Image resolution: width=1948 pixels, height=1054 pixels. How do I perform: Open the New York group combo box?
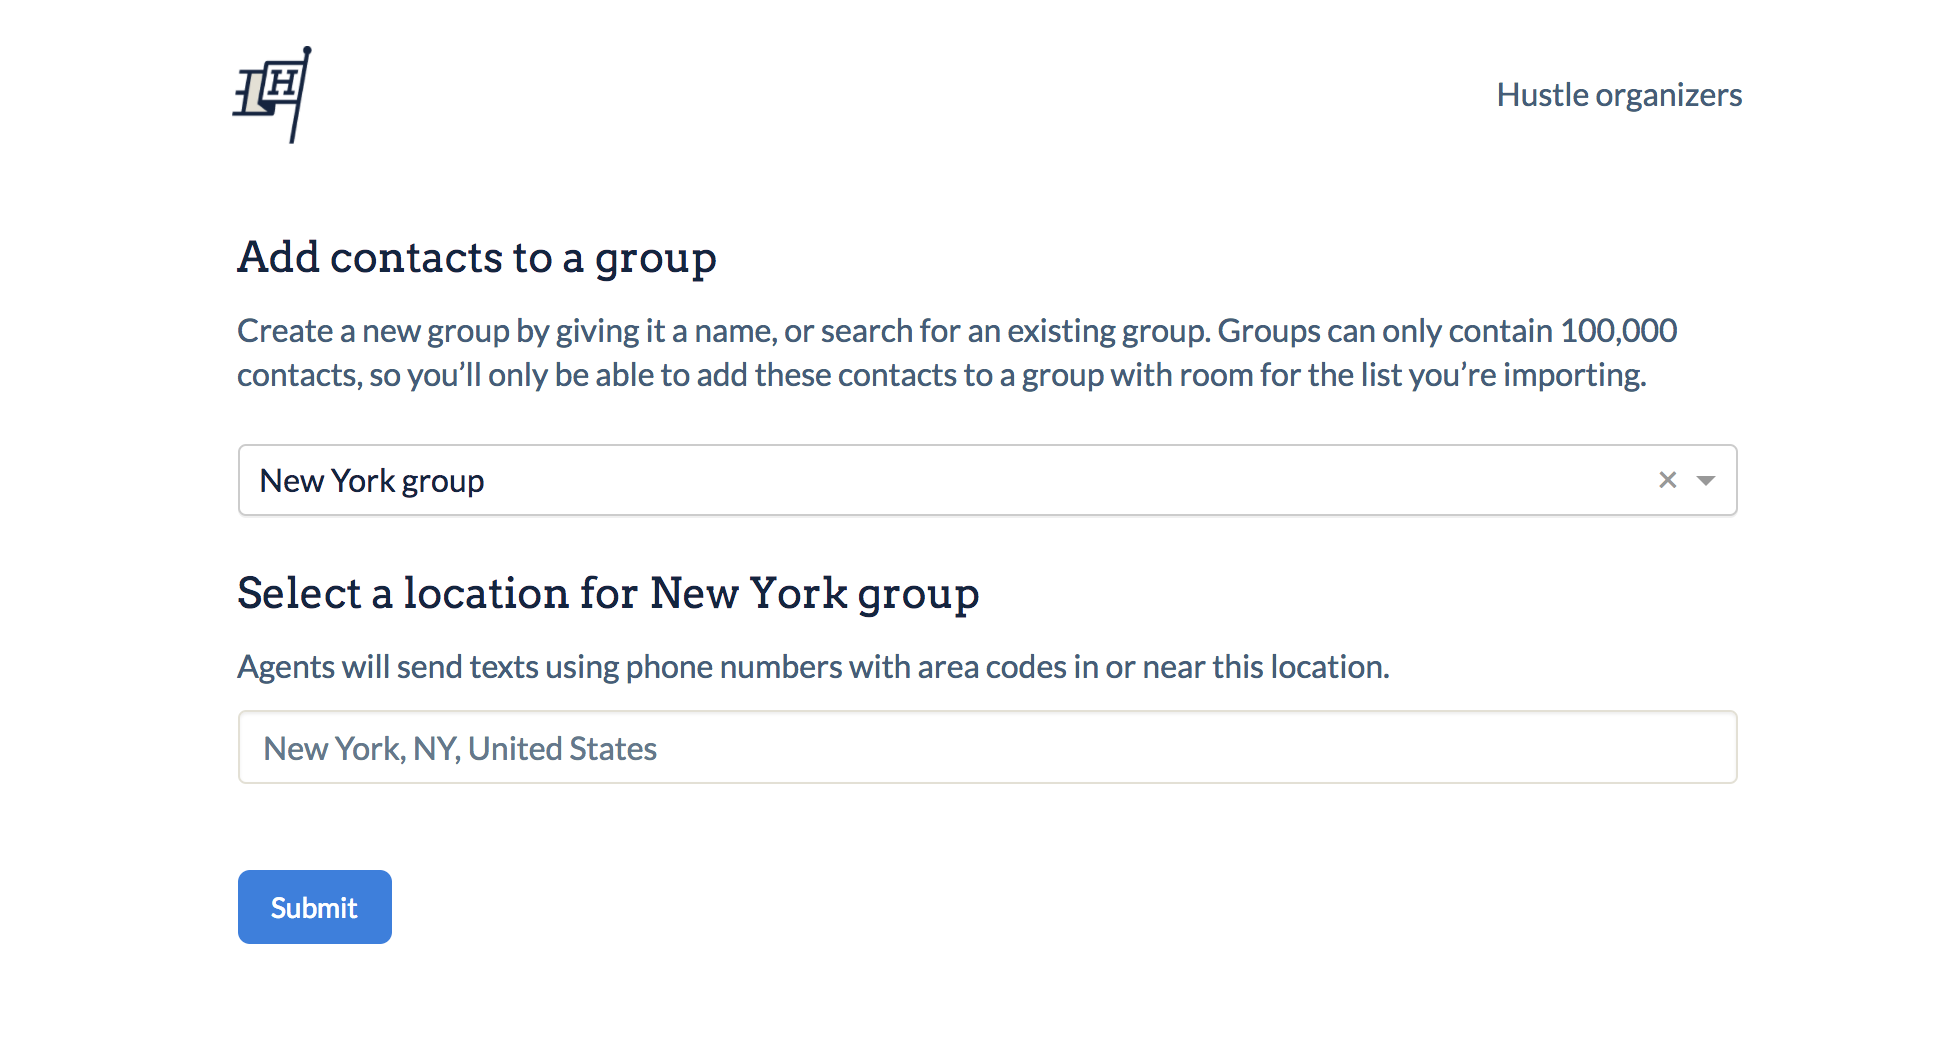[987, 480]
